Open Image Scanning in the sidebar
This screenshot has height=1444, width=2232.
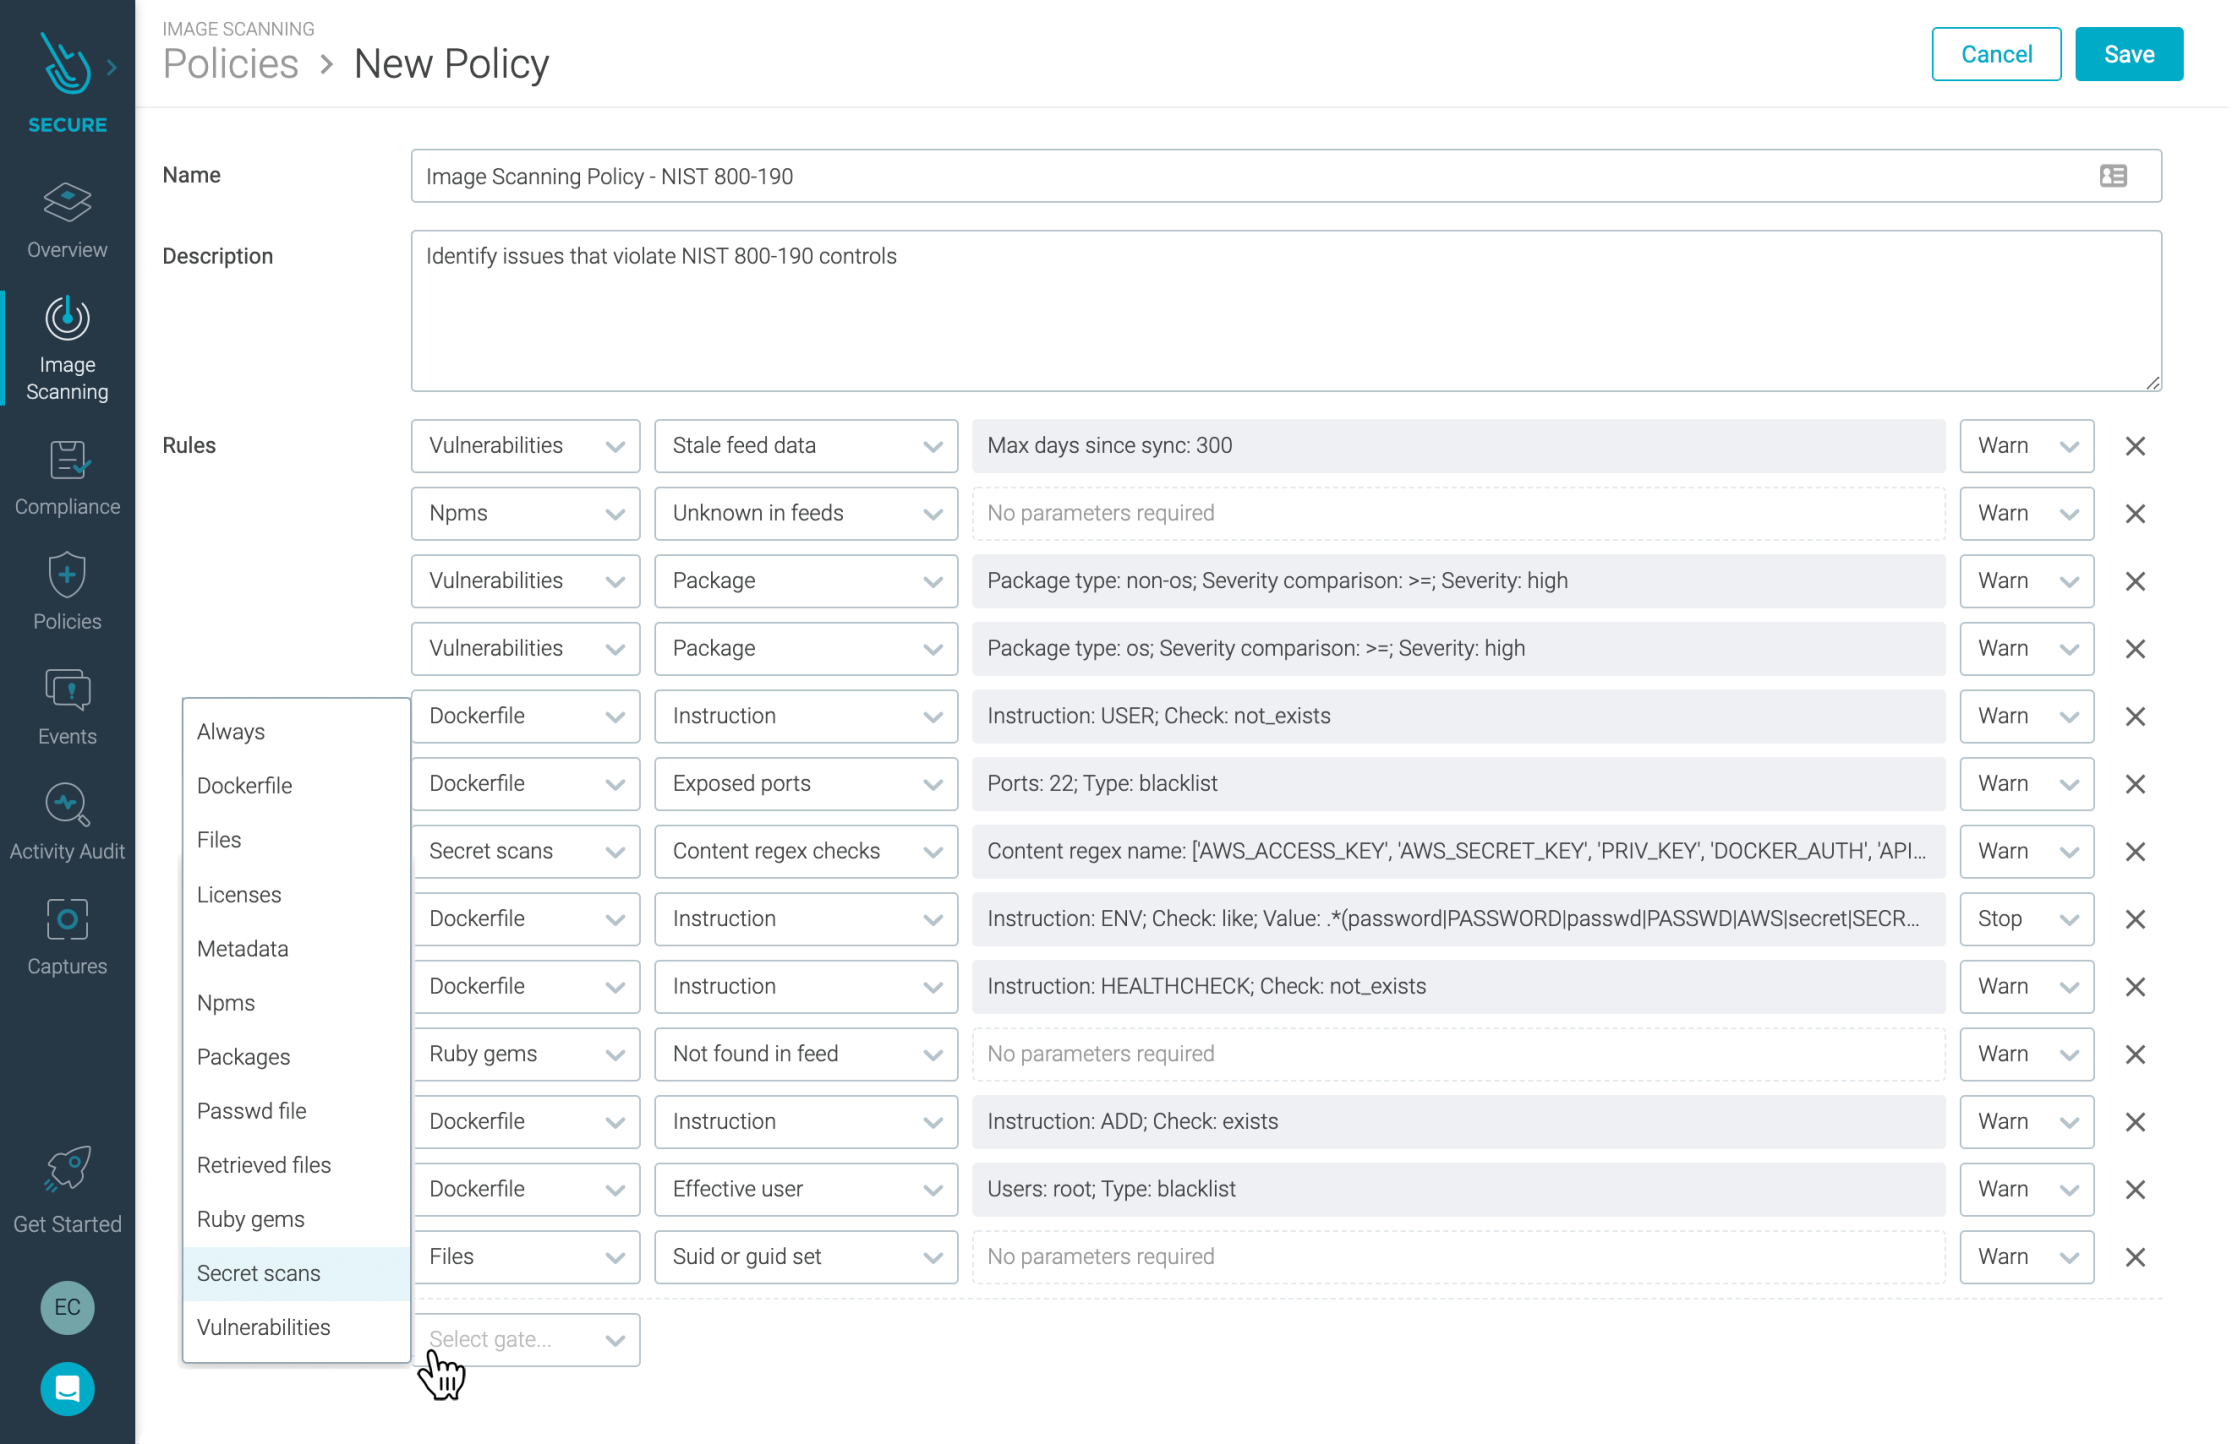coord(67,348)
